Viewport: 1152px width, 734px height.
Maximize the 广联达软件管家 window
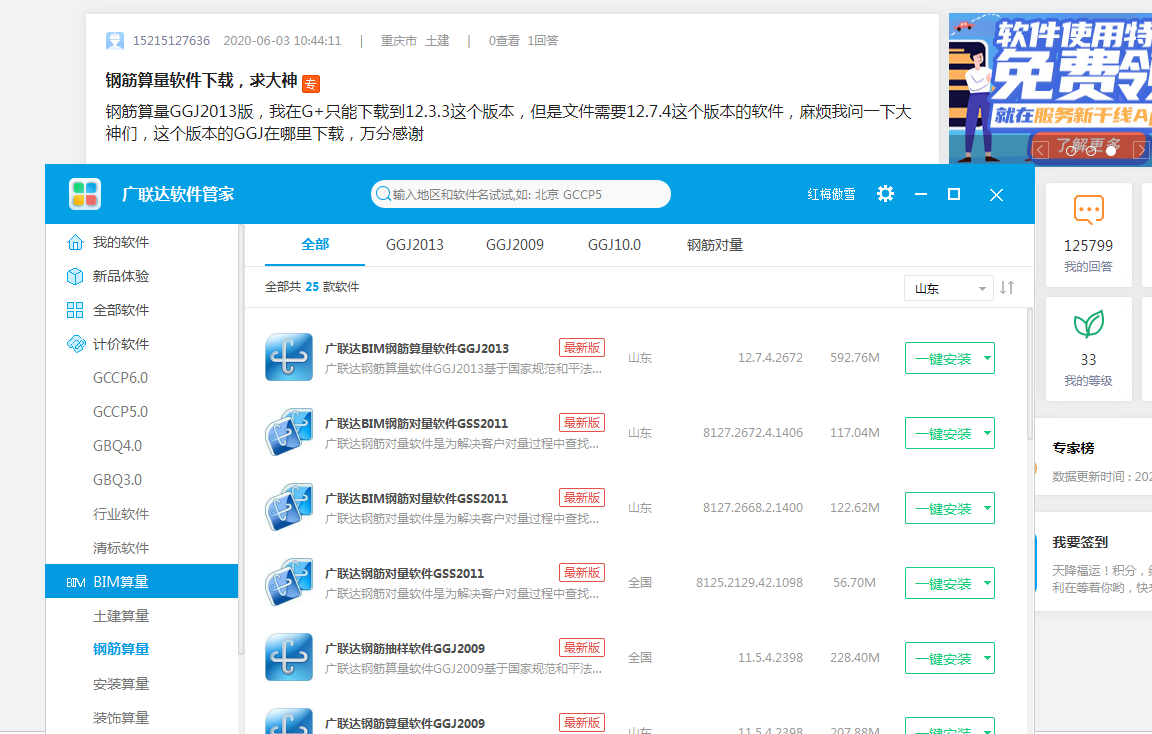(x=954, y=194)
